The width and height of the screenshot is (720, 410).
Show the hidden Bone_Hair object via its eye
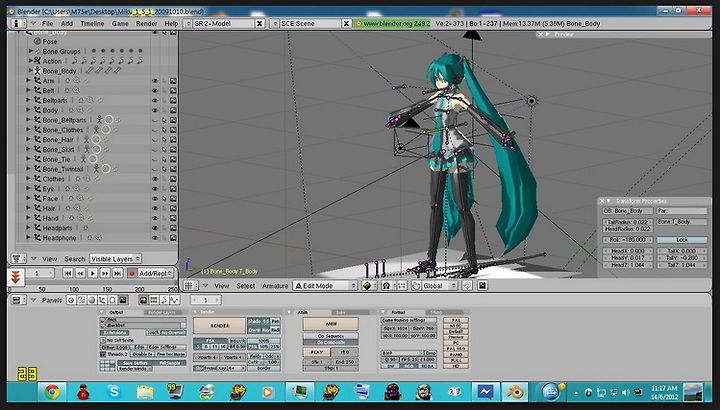(155, 140)
